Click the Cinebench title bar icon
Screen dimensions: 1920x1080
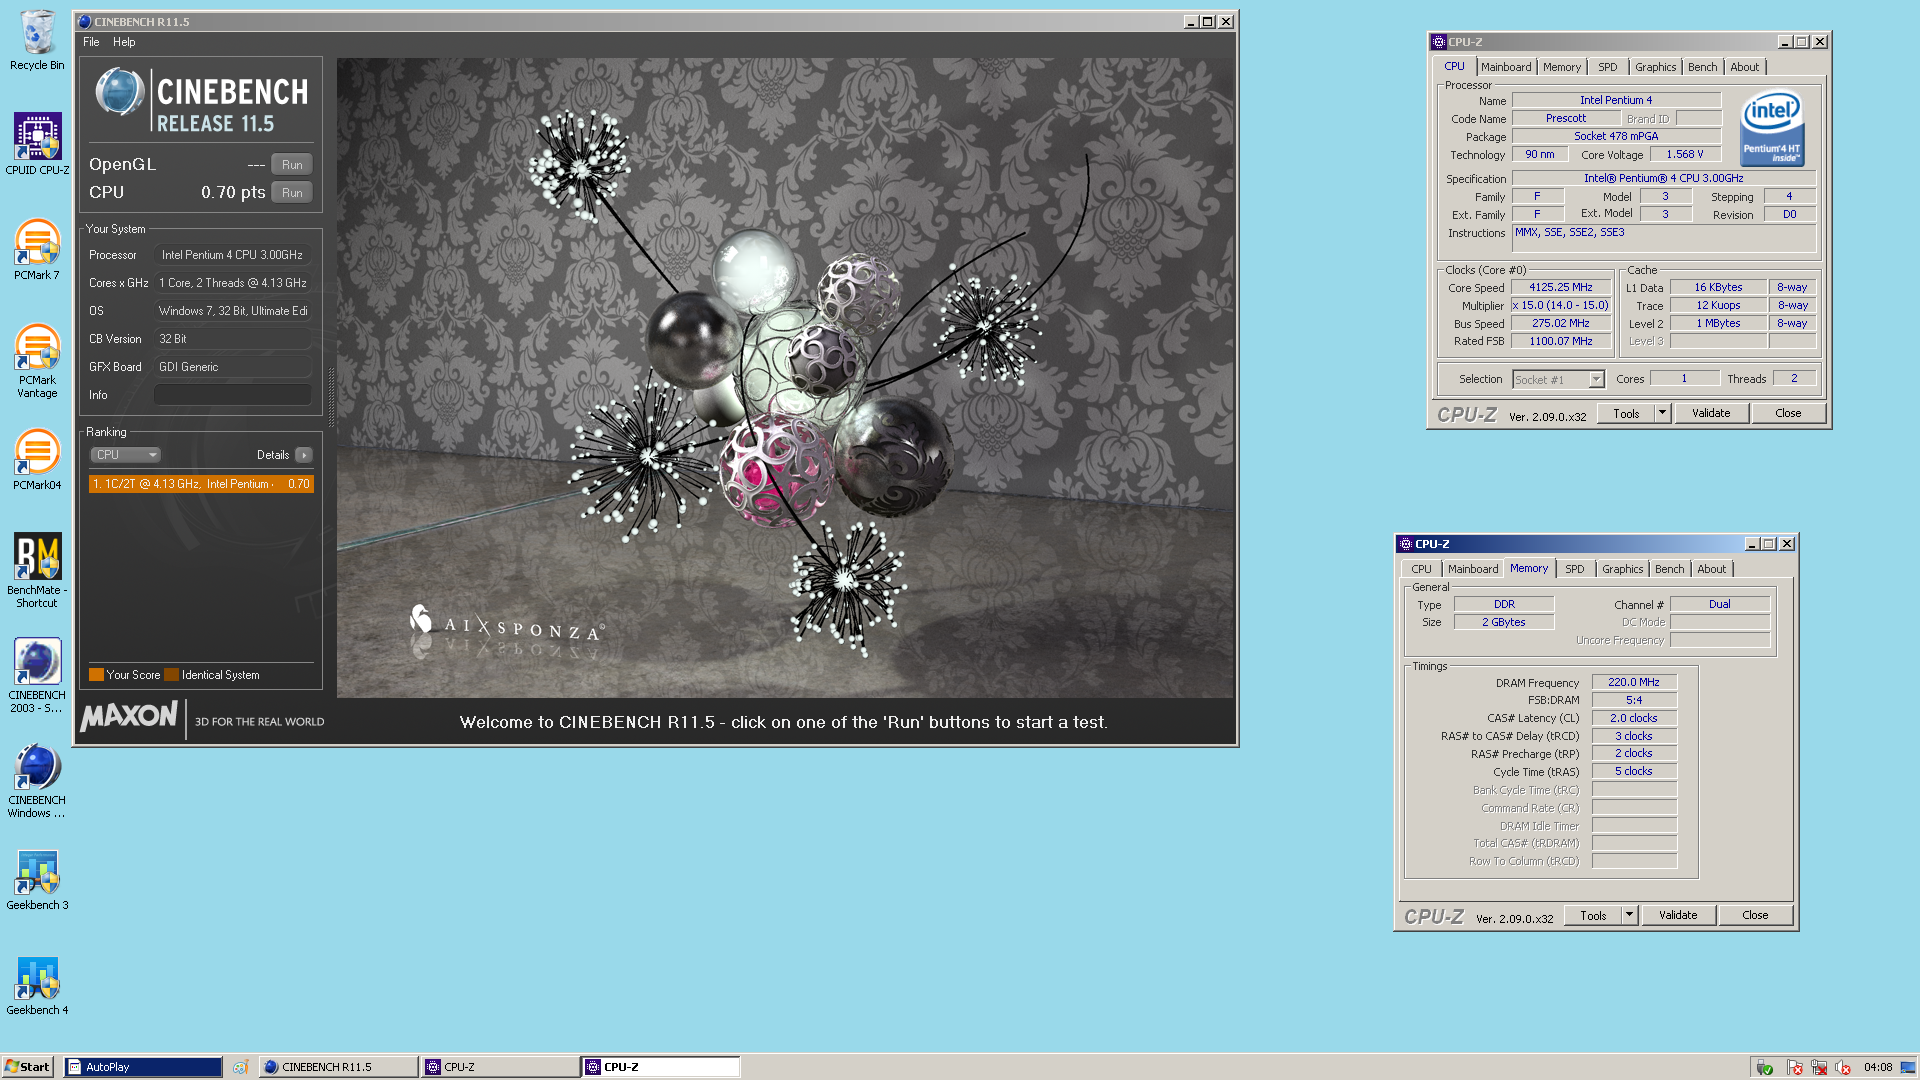pyautogui.click(x=84, y=22)
